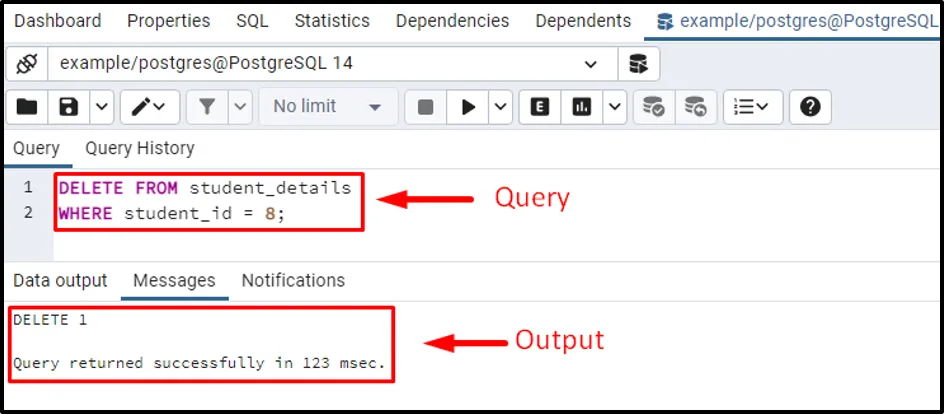Expand execute options dropdown arrow
The image size is (944, 414).
[500, 107]
